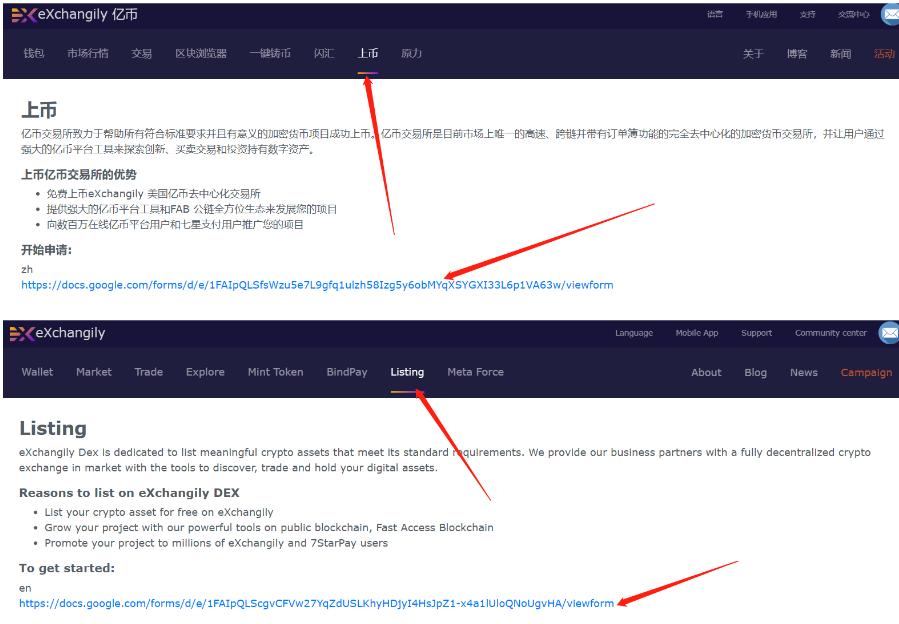This screenshot has height=624, width=899.
Task: Go to the 钱包 nav item
Action: (x=34, y=53)
